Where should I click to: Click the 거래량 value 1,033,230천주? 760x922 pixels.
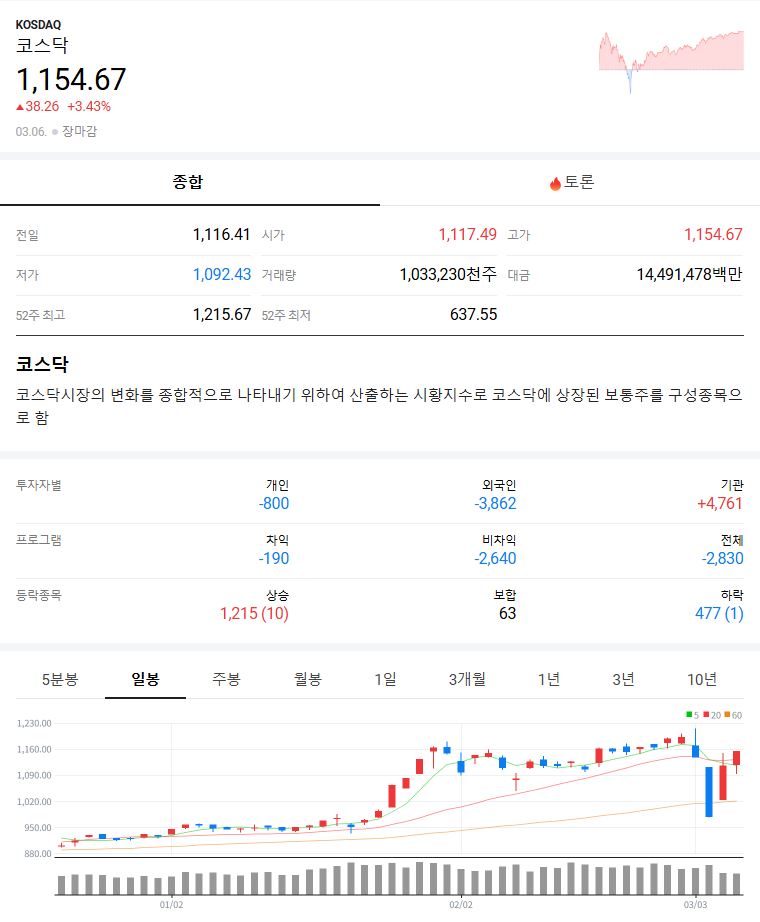point(448,275)
